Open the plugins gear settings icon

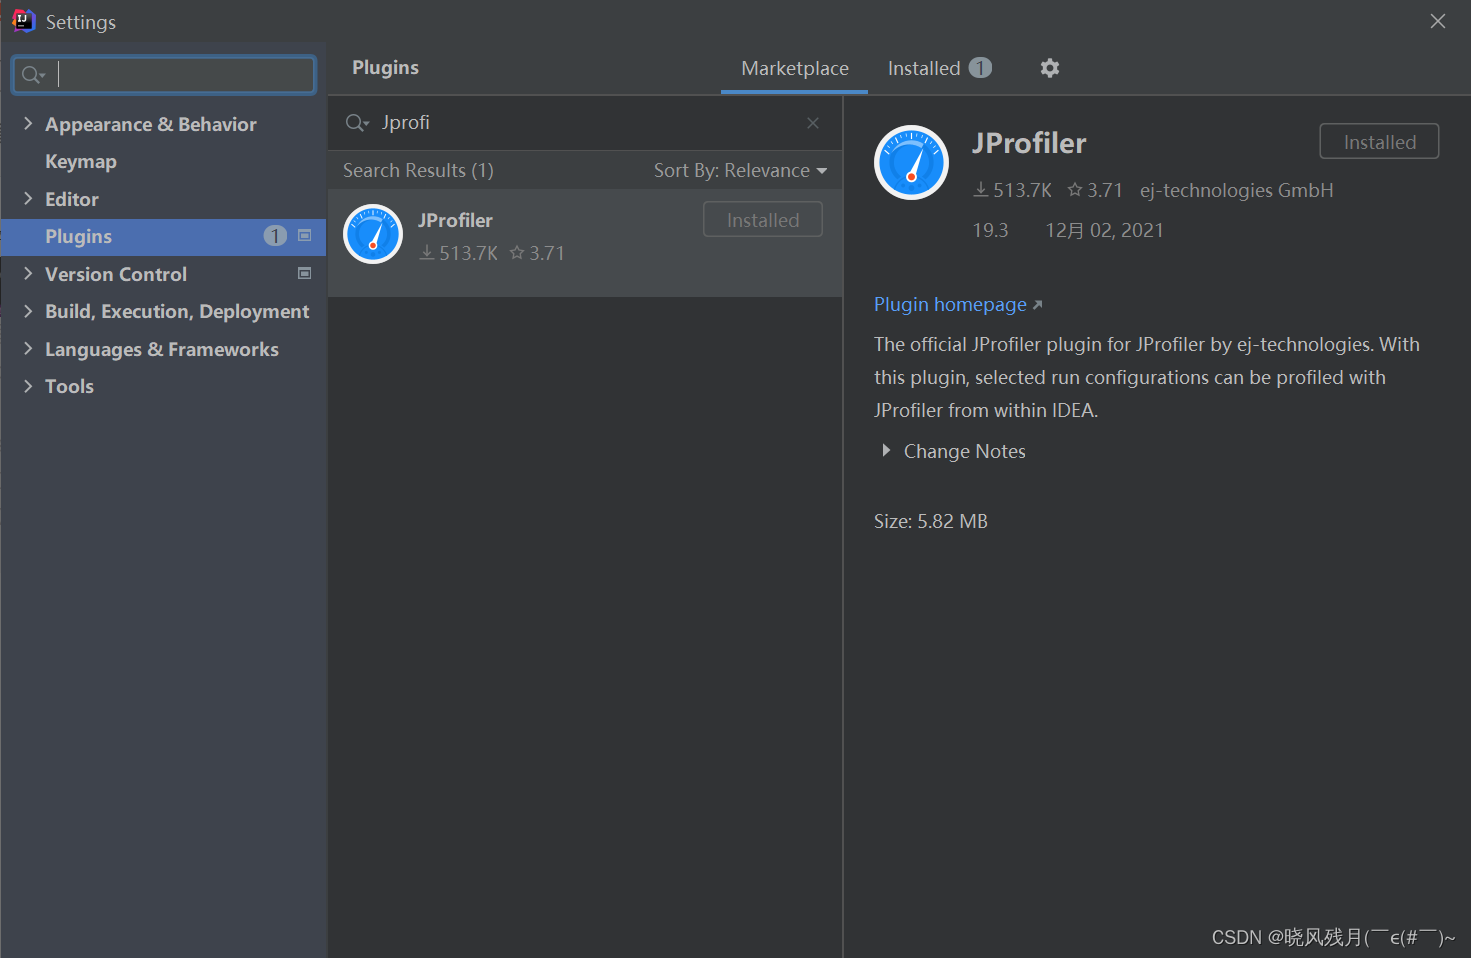click(1049, 68)
